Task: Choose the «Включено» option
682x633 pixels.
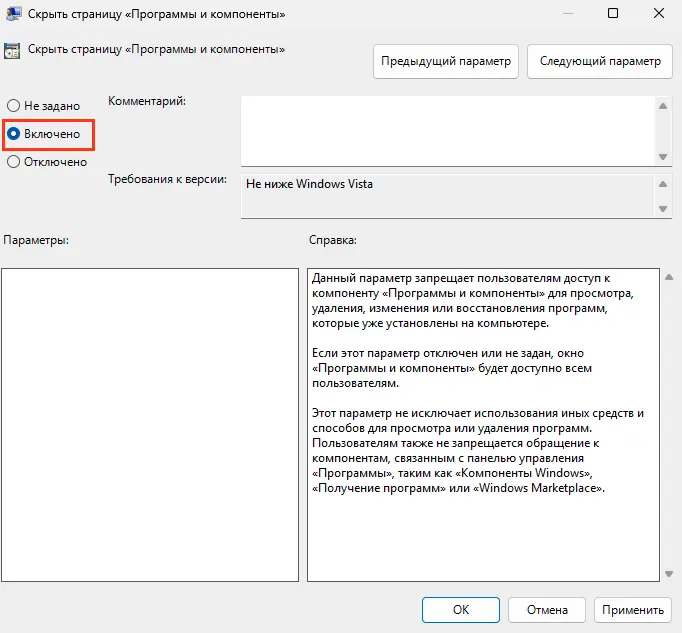Action: coord(14,133)
